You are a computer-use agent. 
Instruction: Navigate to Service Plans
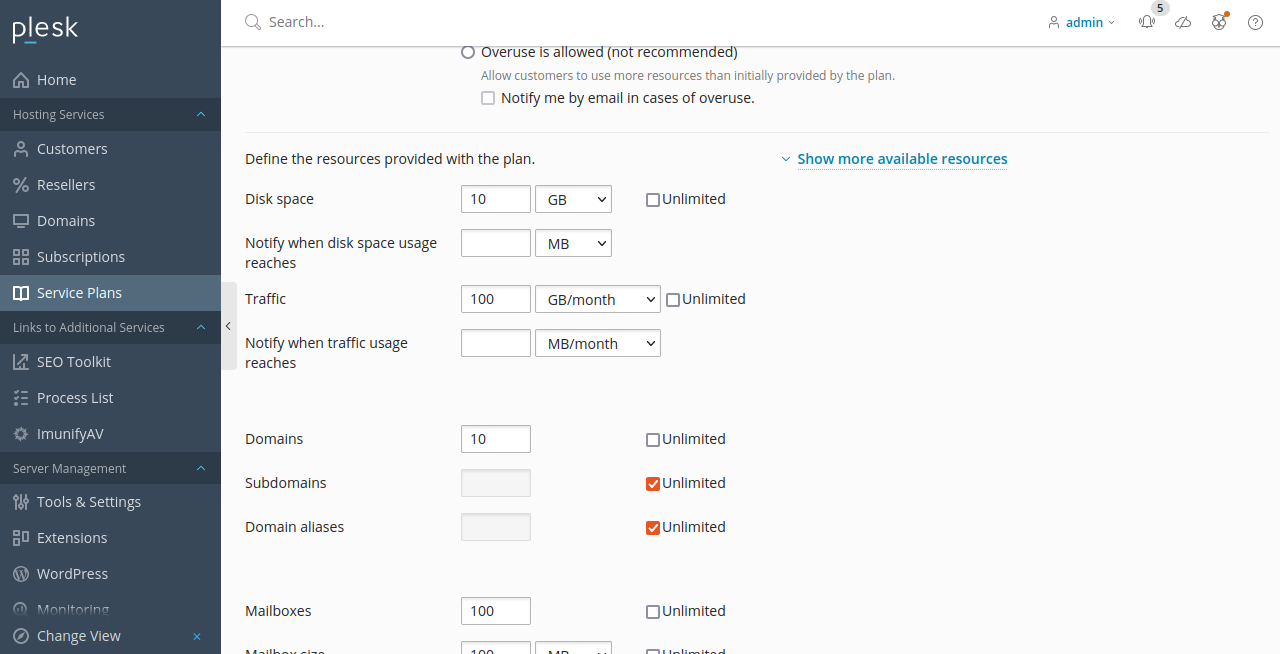[80, 292]
